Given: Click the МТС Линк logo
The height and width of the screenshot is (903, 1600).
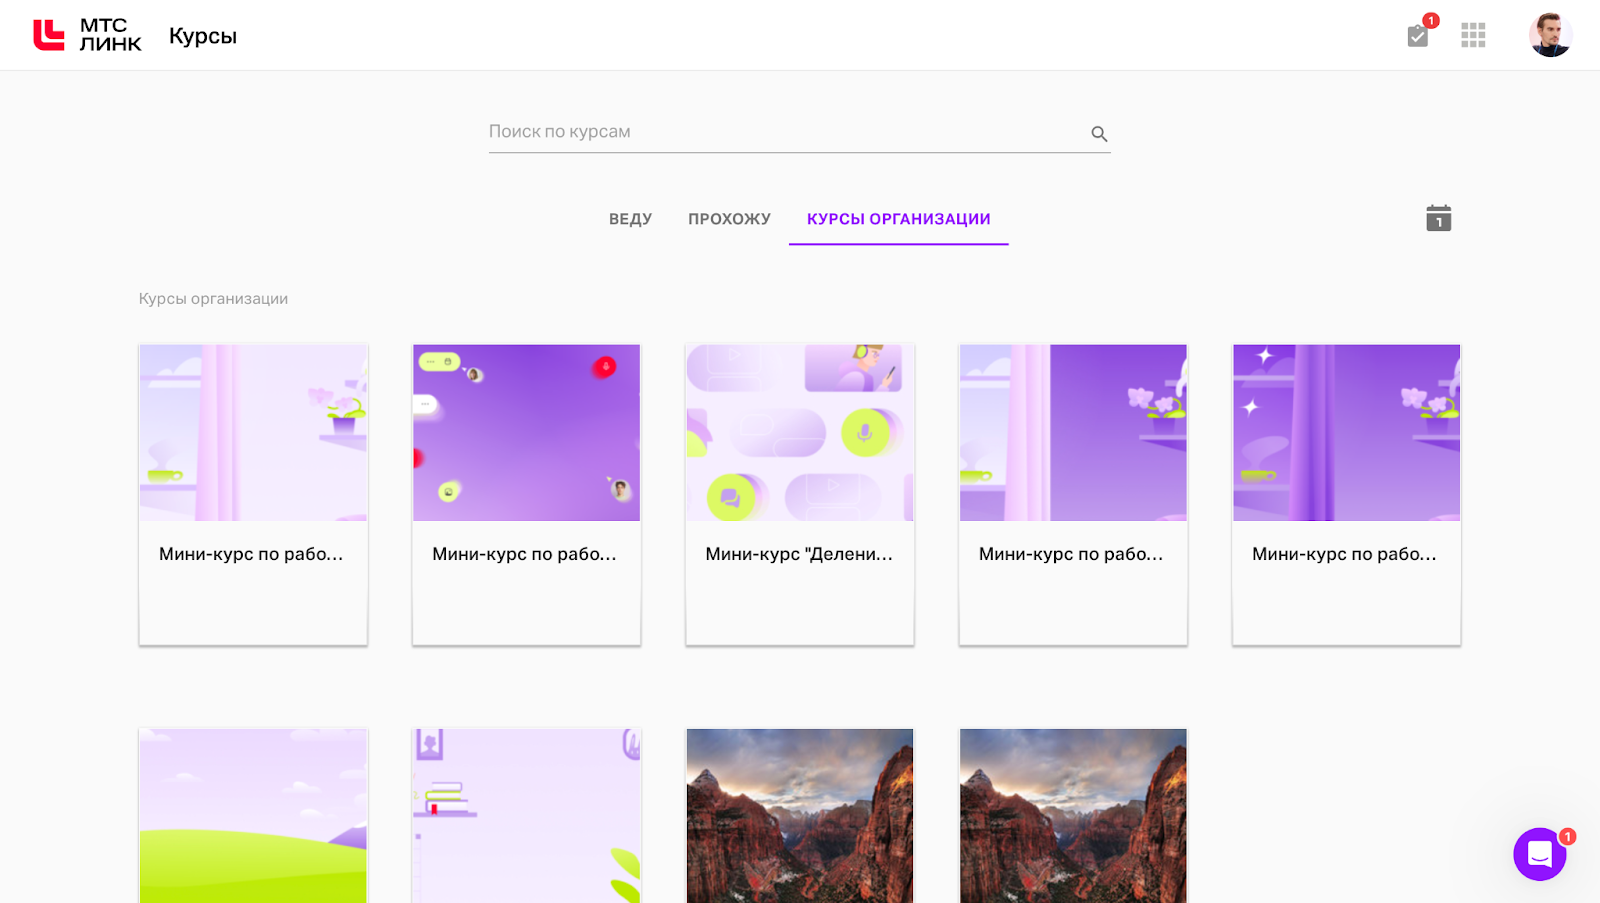Looking at the screenshot, I should [87, 35].
